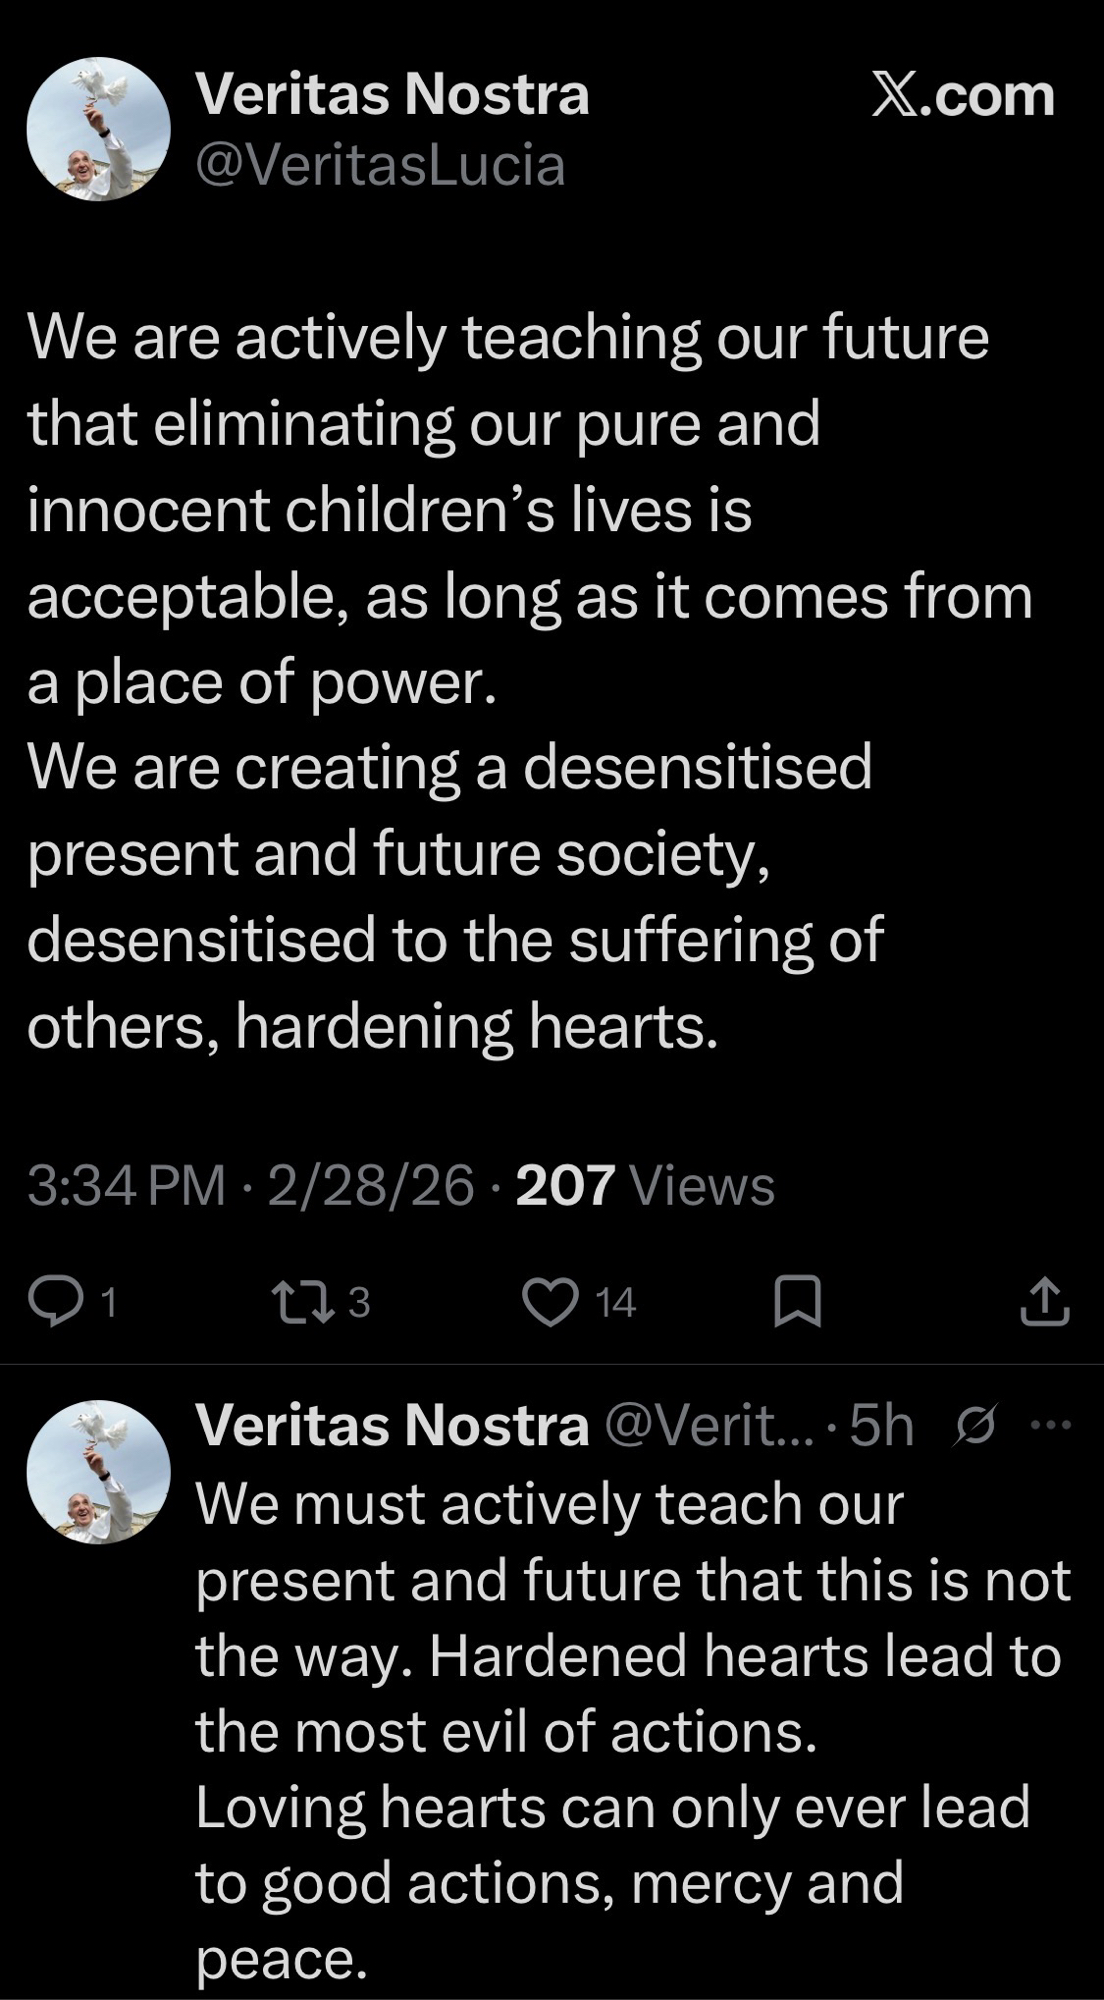Click the Grok icon on the reply
The image size is (1104, 2000).
click(975, 1426)
